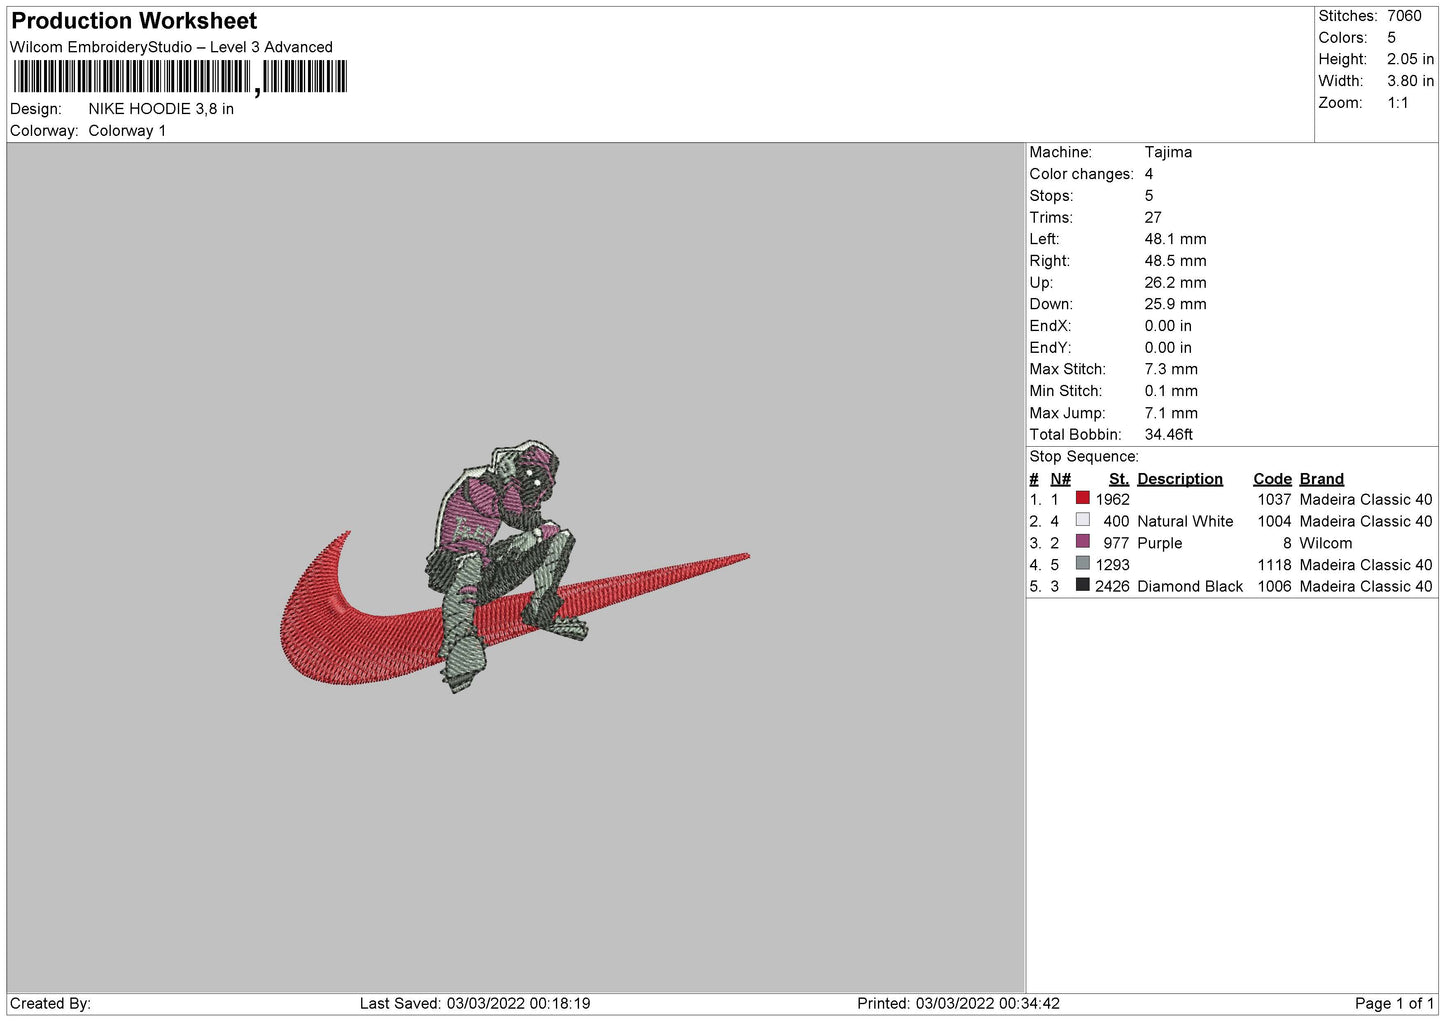Click the Machine value Tajima
The image size is (1445, 1021).
1168,152
